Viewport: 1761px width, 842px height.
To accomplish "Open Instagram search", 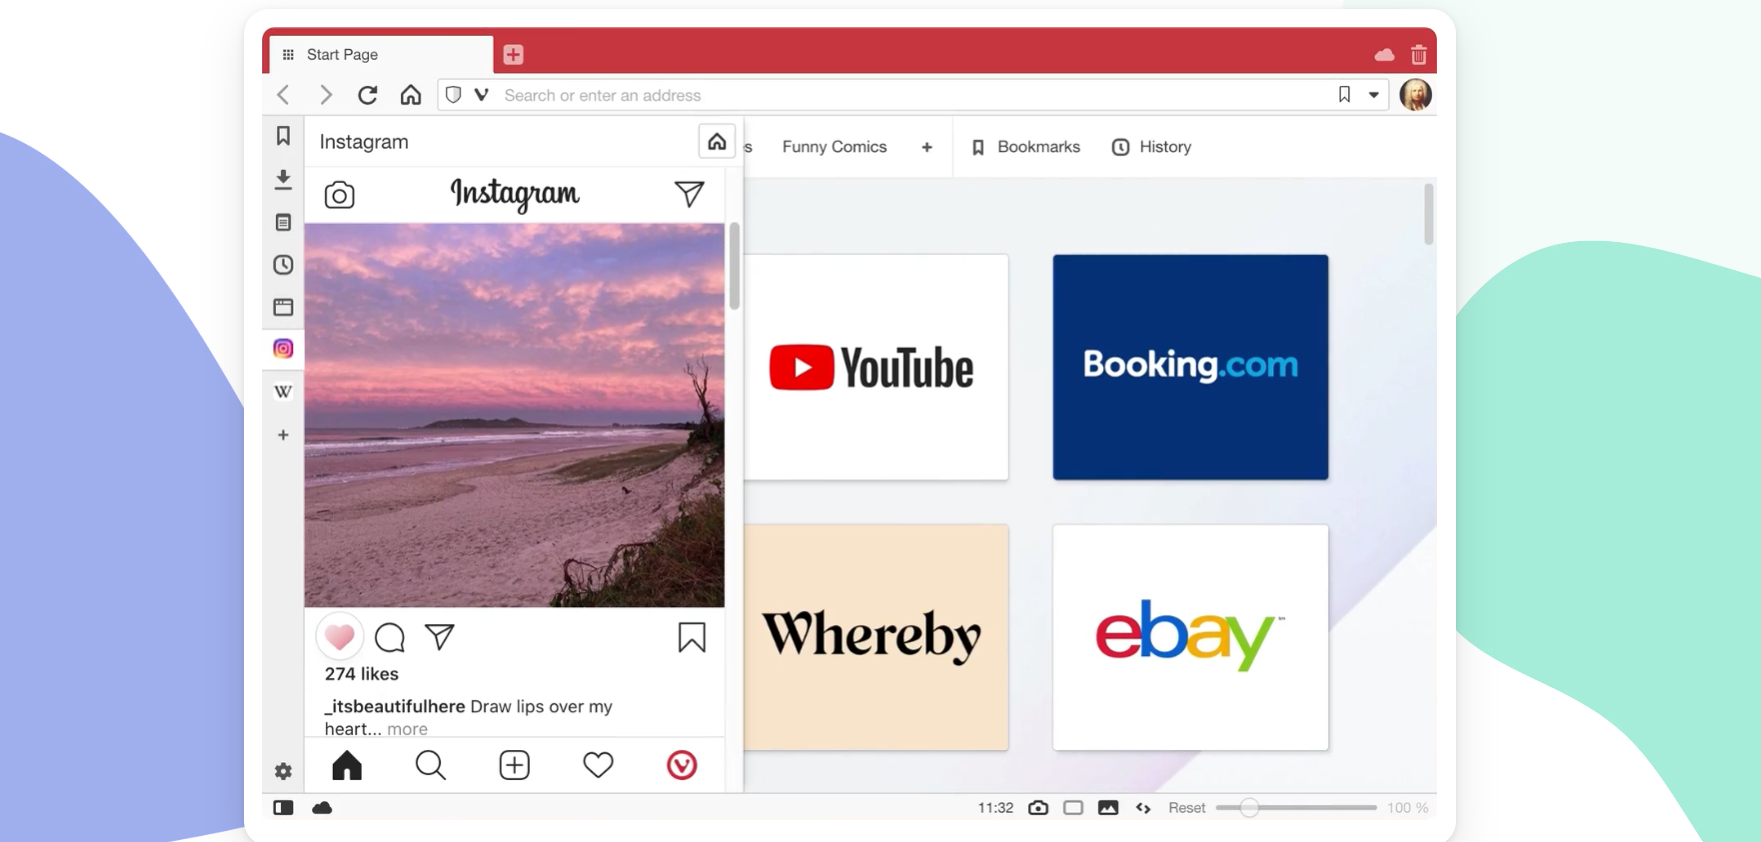I will click(x=431, y=765).
